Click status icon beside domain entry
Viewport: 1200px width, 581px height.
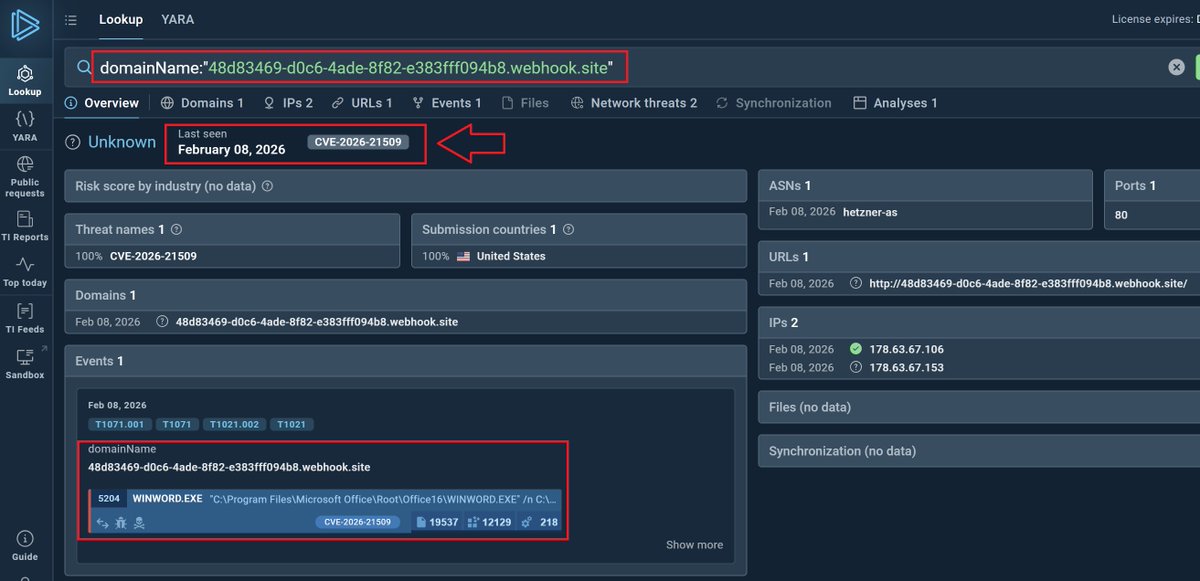click(162, 322)
